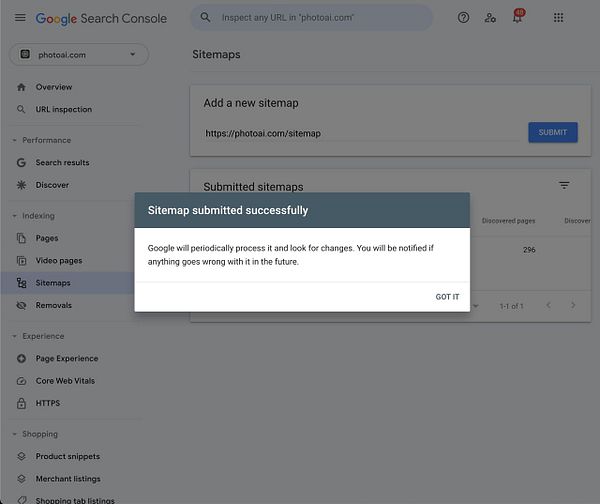This screenshot has height=504, width=600.
Task: Click the Sitemaps tree icon
Action: pos(21,283)
